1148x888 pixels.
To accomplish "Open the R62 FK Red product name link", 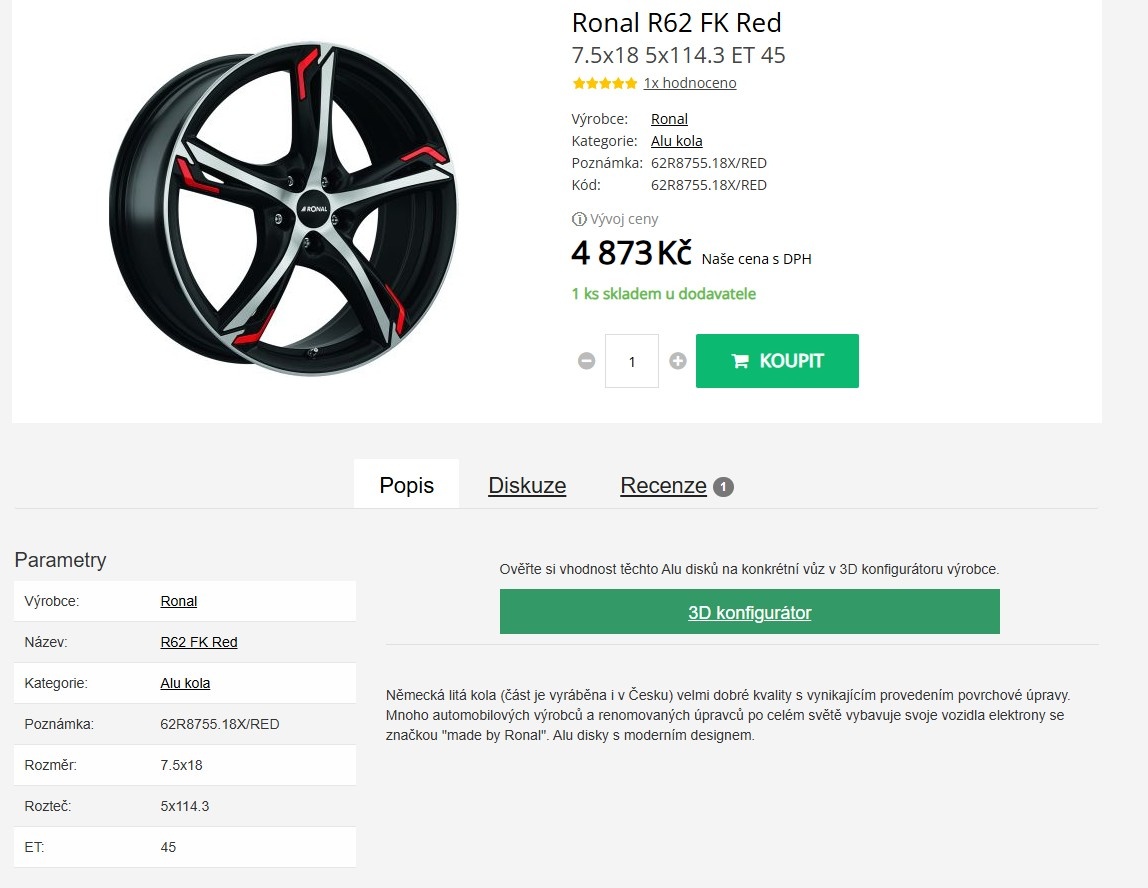I will click(x=199, y=641).
